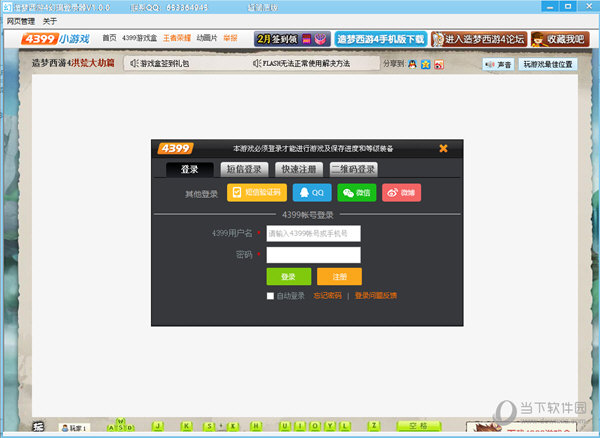The height and width of the screenshot is (438, 600).
Task: Click the U key hint icon
Action: (285, 426)
